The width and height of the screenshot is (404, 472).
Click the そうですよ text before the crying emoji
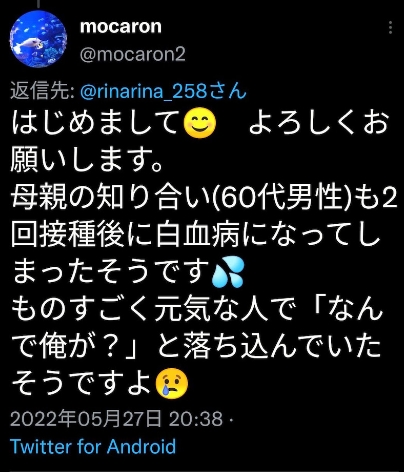83,383
